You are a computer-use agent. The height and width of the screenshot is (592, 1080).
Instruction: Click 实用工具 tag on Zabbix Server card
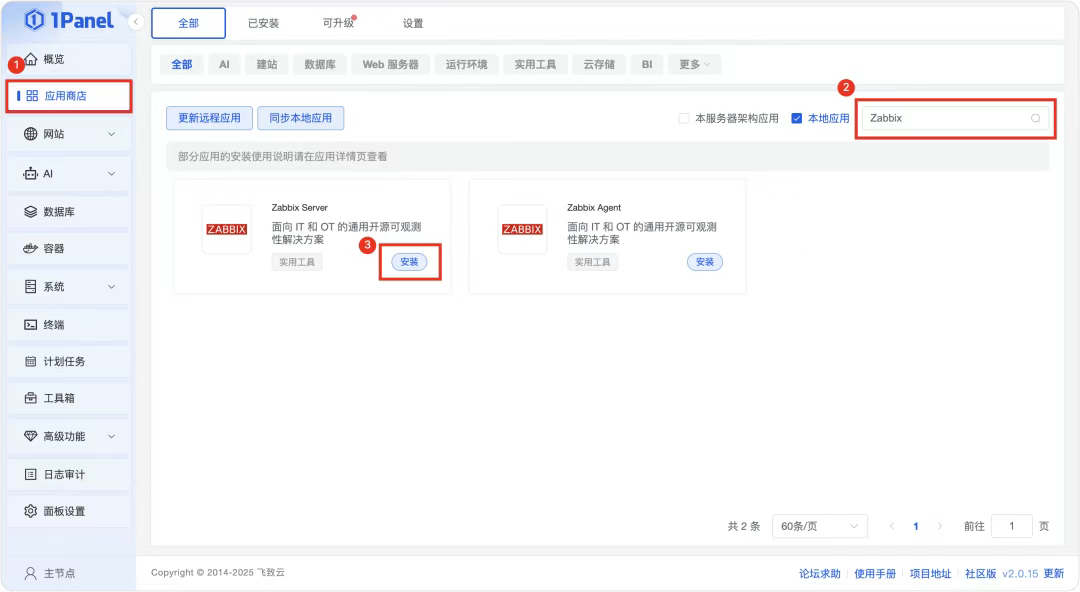pyautogui.click(x=297, y=262)
